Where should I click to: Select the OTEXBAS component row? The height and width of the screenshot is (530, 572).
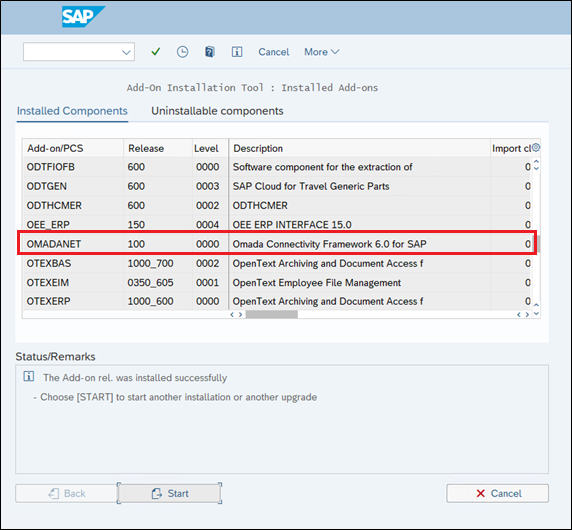(x=277, y=263)
